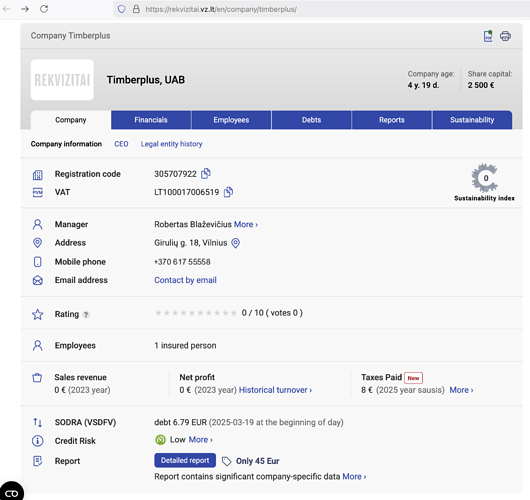Click the SODRA up-down arrows icon
The image size is (530, 500).
pyautogui.click(x=38, y=423)
